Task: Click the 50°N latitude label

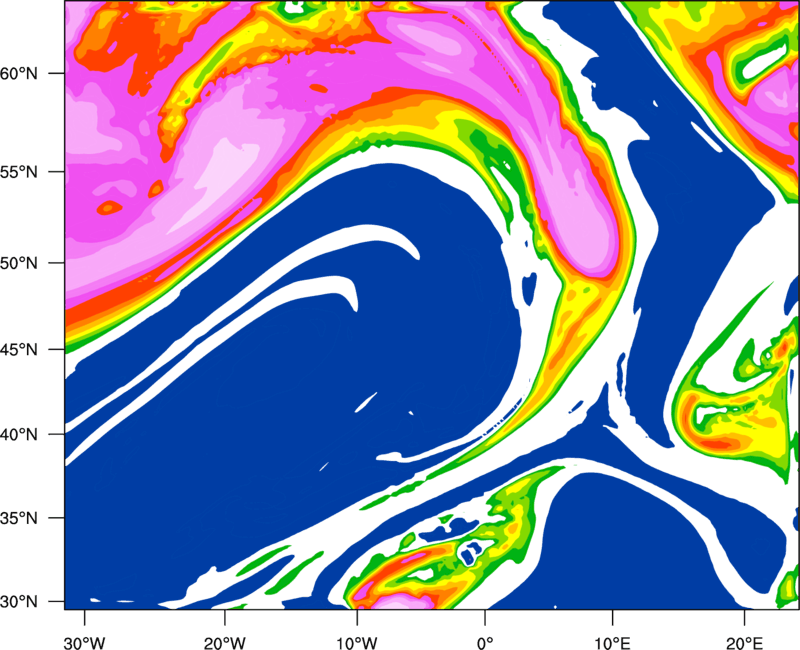Action: pos(19,263)
